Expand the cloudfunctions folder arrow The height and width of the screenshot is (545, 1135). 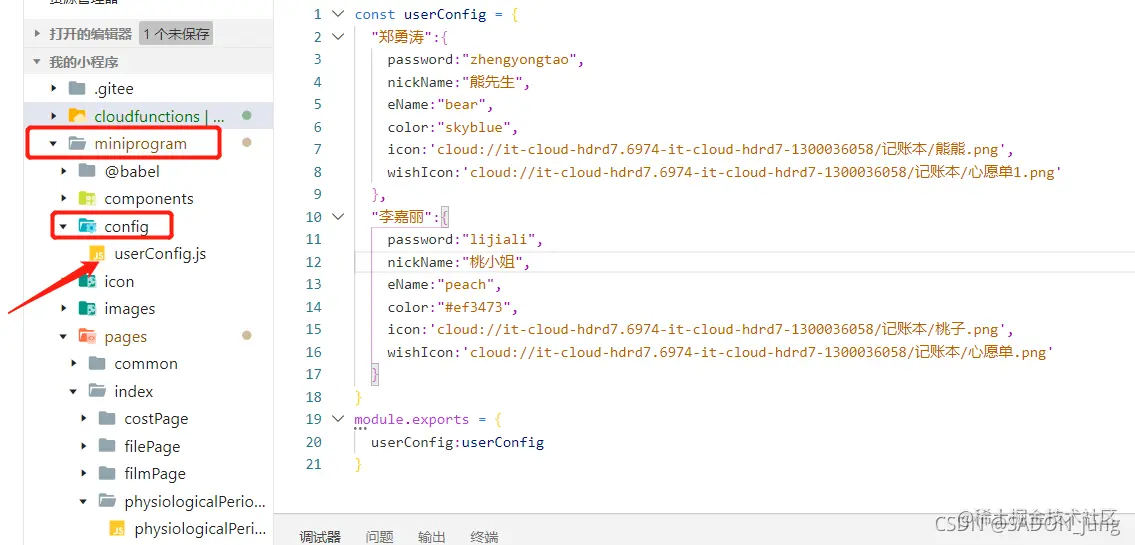53,116
